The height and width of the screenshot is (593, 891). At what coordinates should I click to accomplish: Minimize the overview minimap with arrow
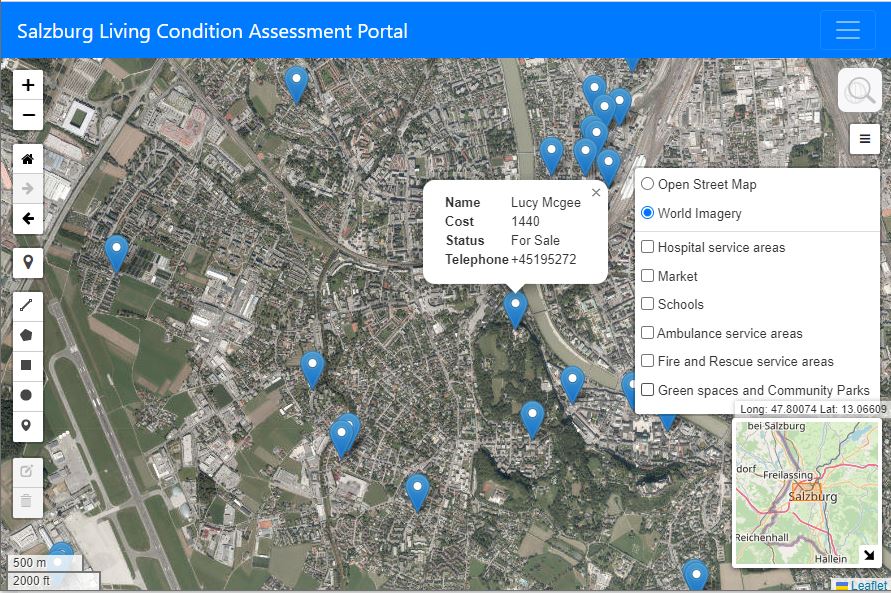point(868,554)
